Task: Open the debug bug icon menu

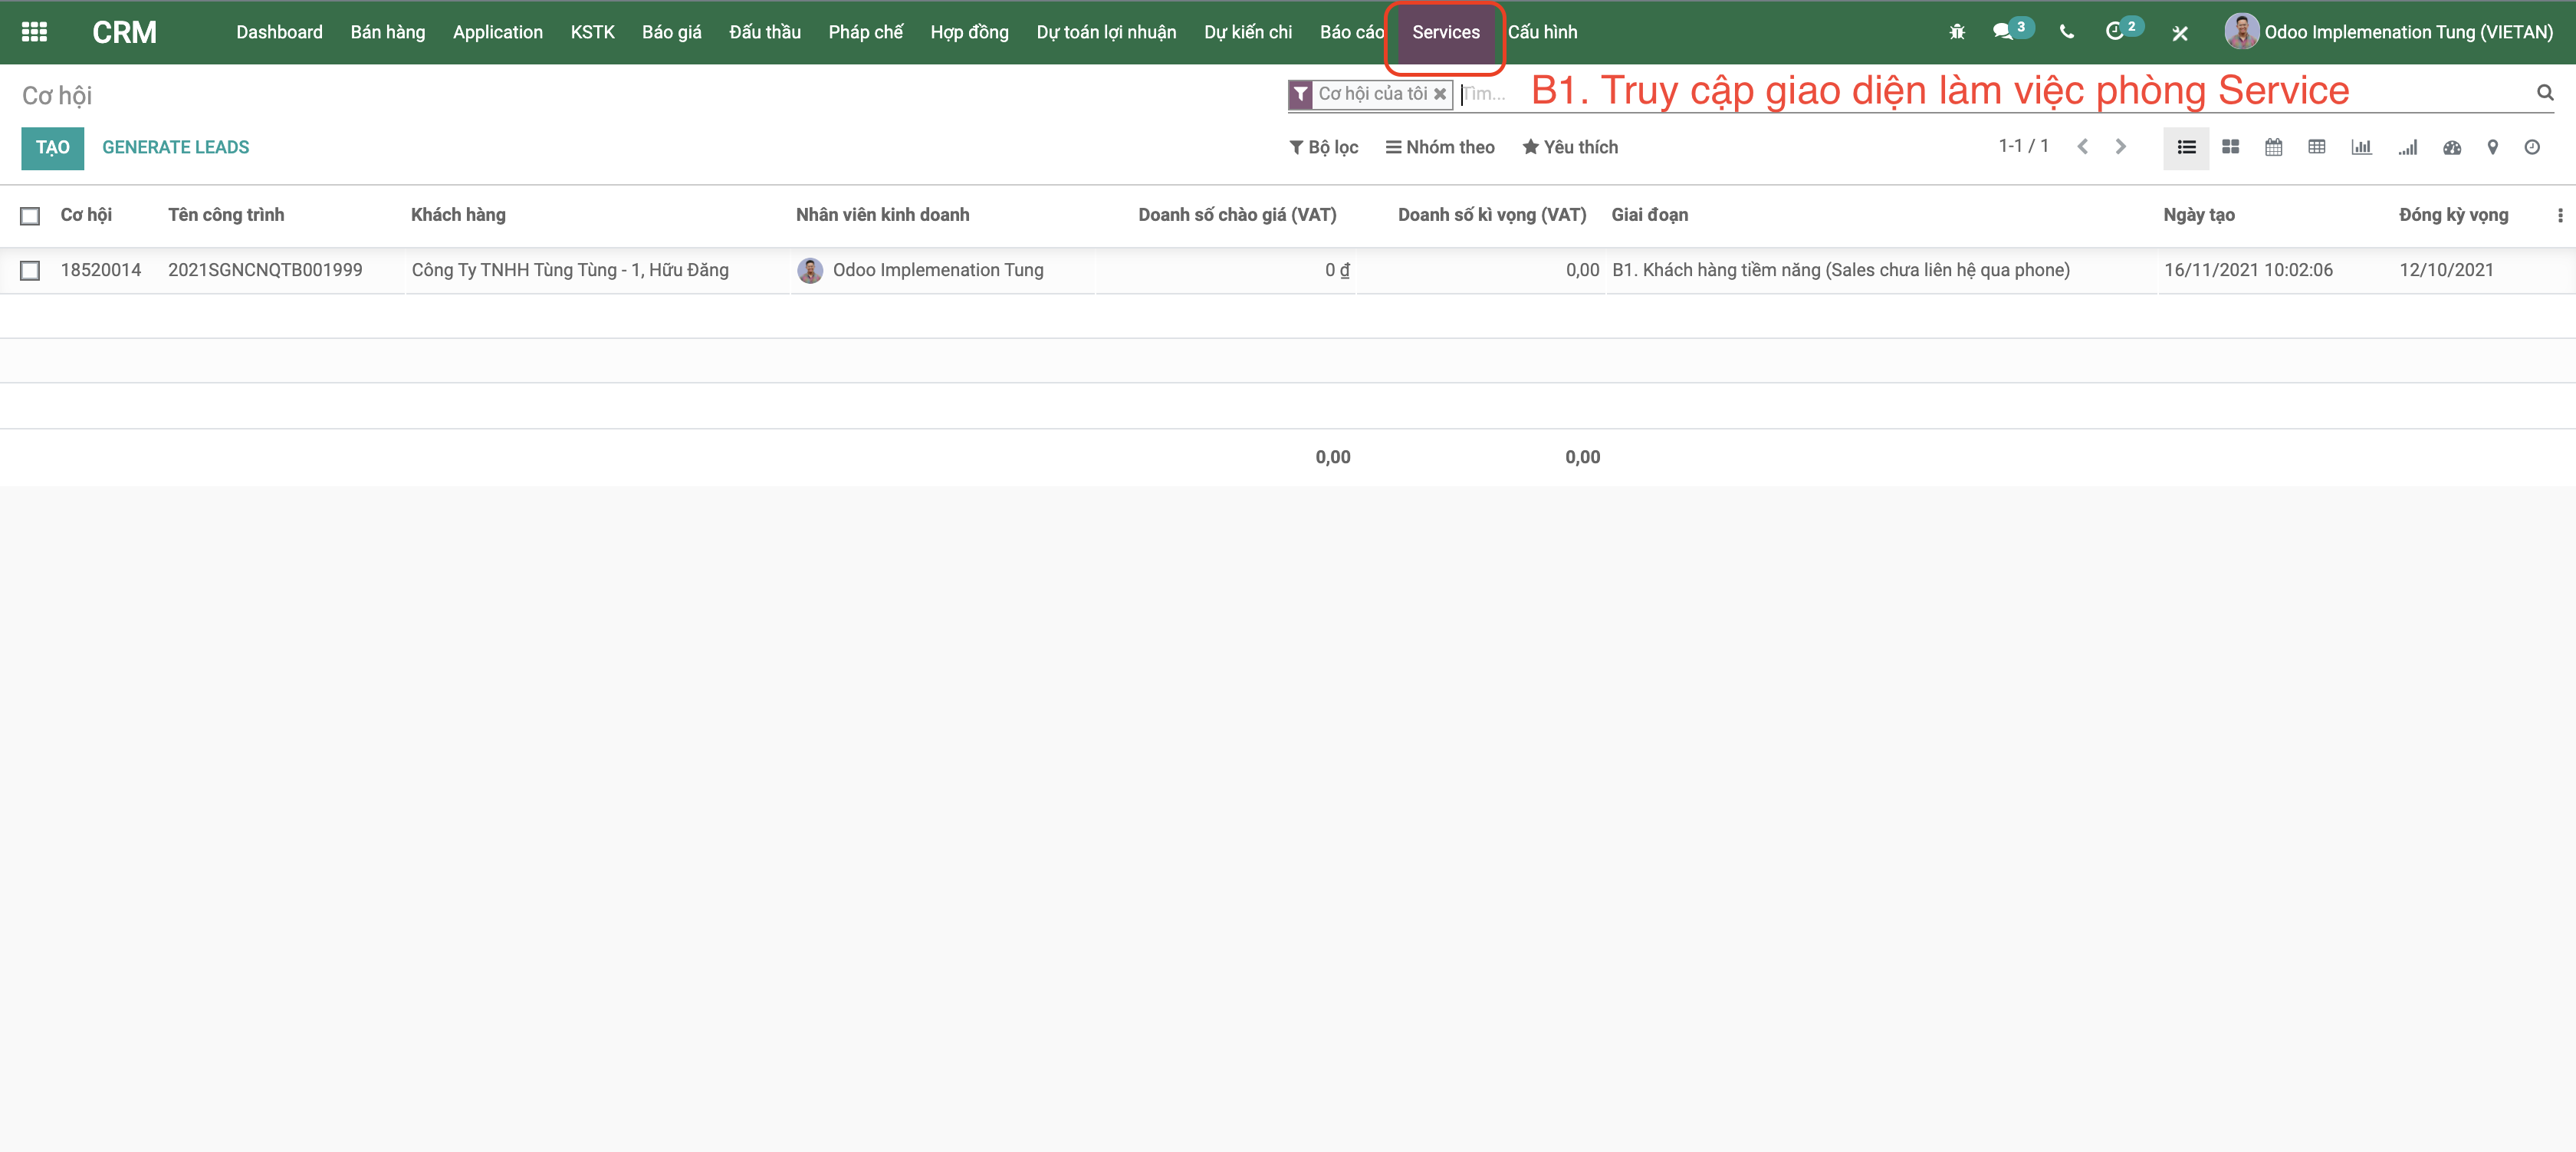Action: (1957, 32)
